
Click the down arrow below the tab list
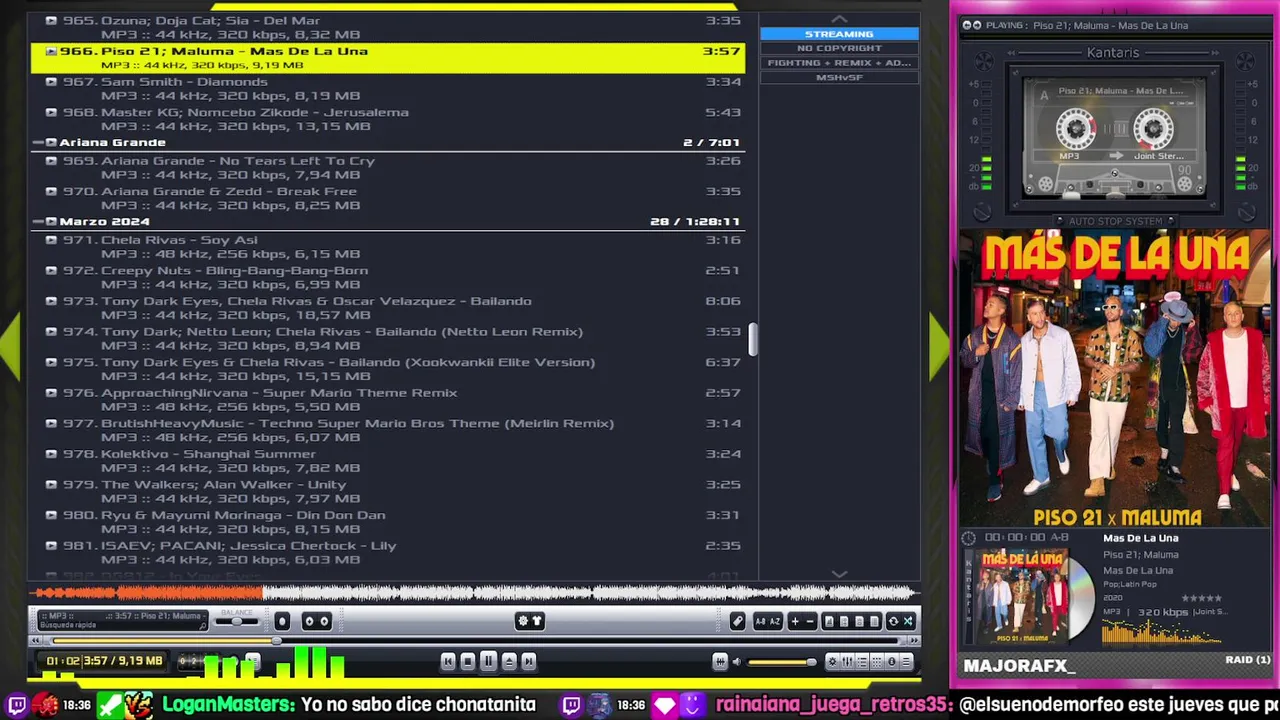click(x=839, y=574)
